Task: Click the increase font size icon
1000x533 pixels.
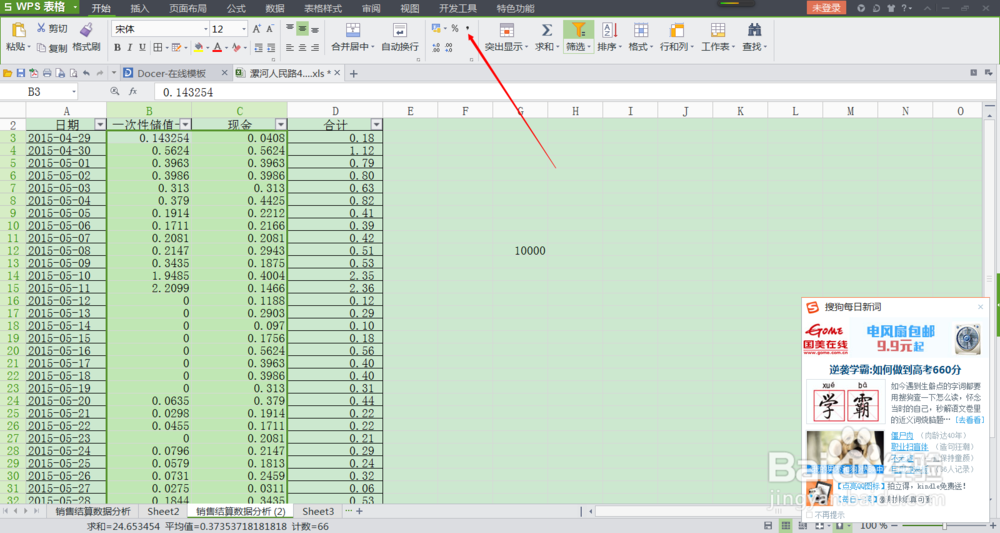Action: click(x=256, y=29)
